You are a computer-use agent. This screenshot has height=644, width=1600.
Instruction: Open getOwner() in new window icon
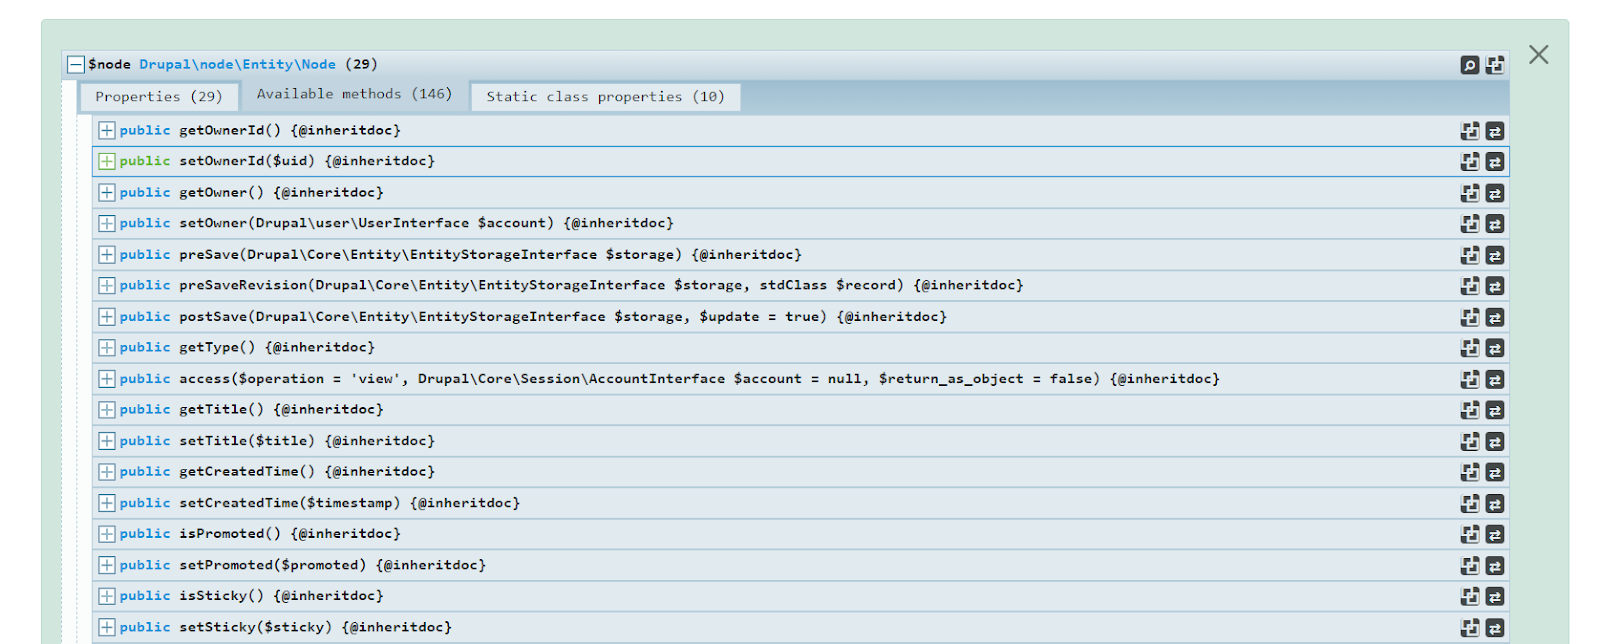coord(1470,193)
